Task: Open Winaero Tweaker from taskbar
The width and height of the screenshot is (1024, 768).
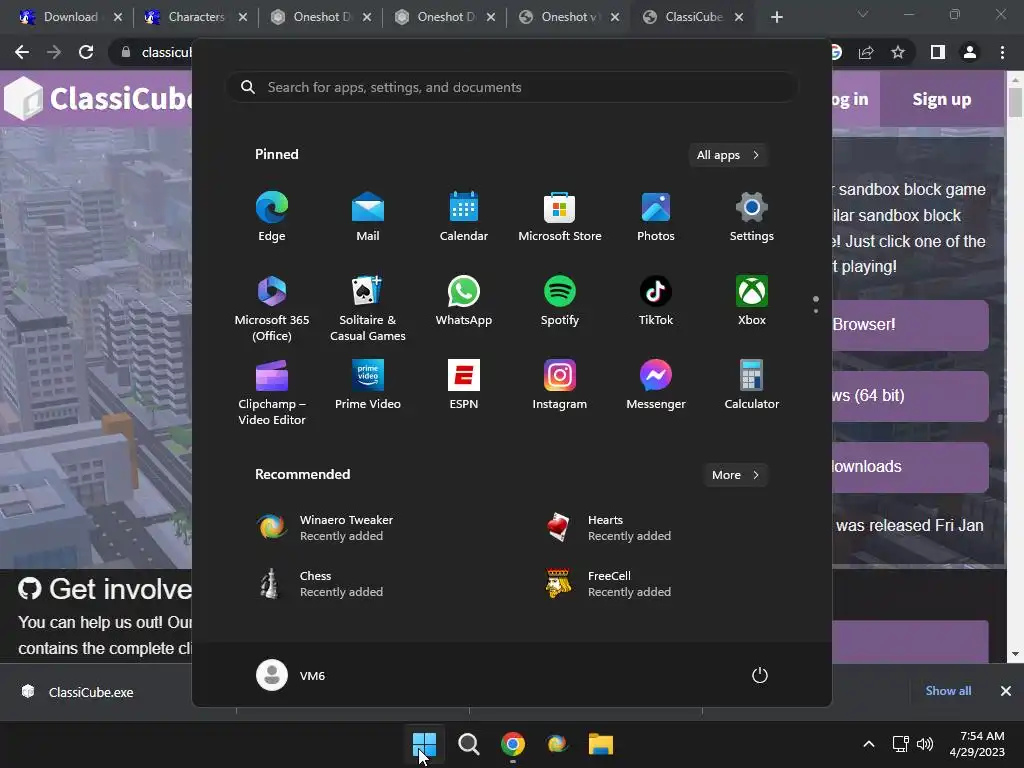Action: coord(556,744)
